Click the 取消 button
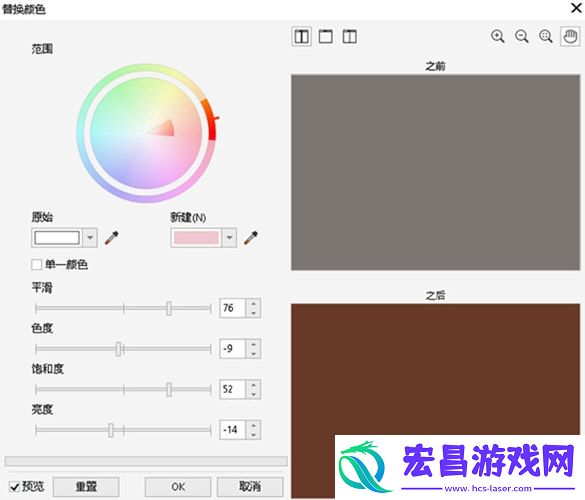The height and width of the screenshot is (500, 585). (250, 487)
